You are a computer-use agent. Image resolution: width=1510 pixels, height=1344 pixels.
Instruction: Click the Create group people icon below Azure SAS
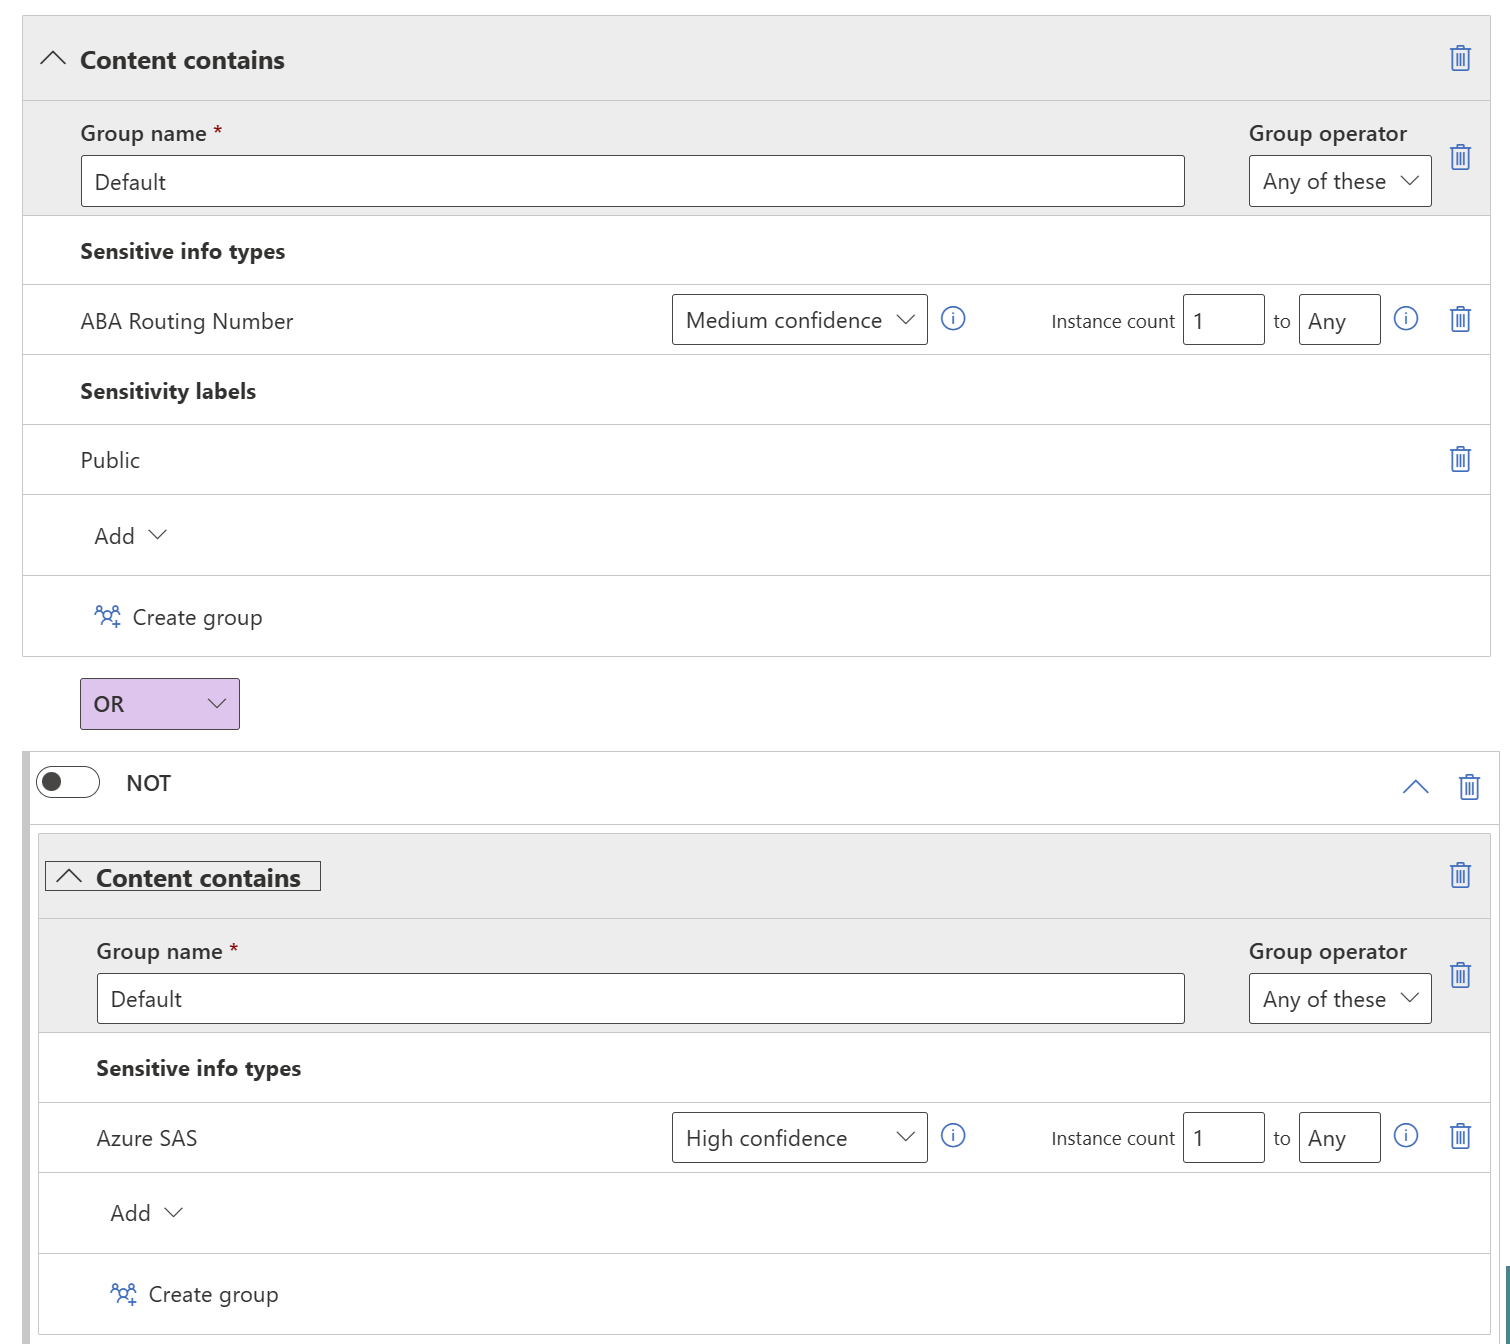(x=122, y=1293)
